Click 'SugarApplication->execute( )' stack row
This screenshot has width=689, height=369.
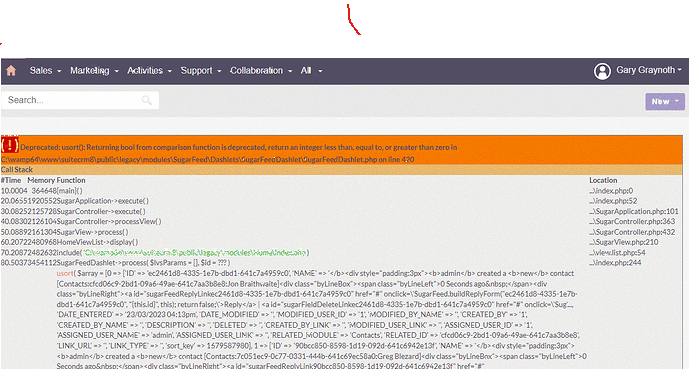[x=102, y=201]
